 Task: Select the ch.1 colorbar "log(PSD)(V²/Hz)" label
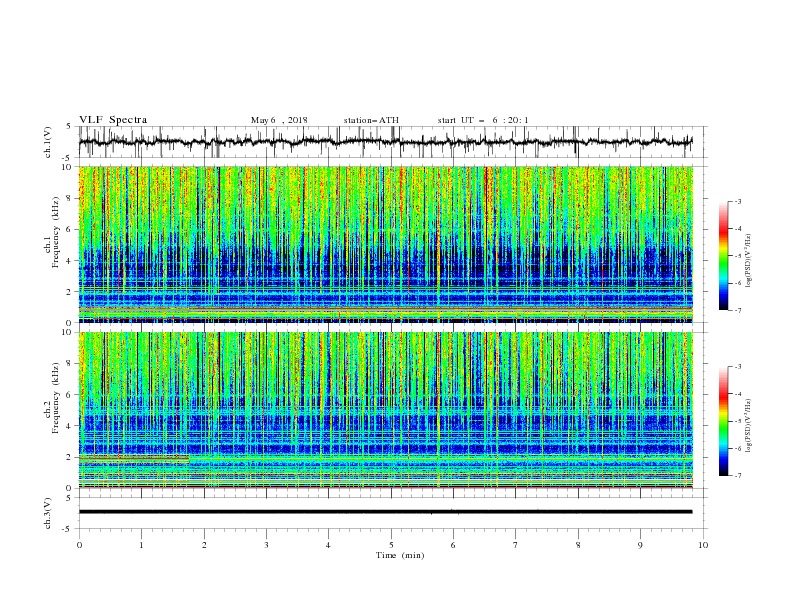[748, 261]
